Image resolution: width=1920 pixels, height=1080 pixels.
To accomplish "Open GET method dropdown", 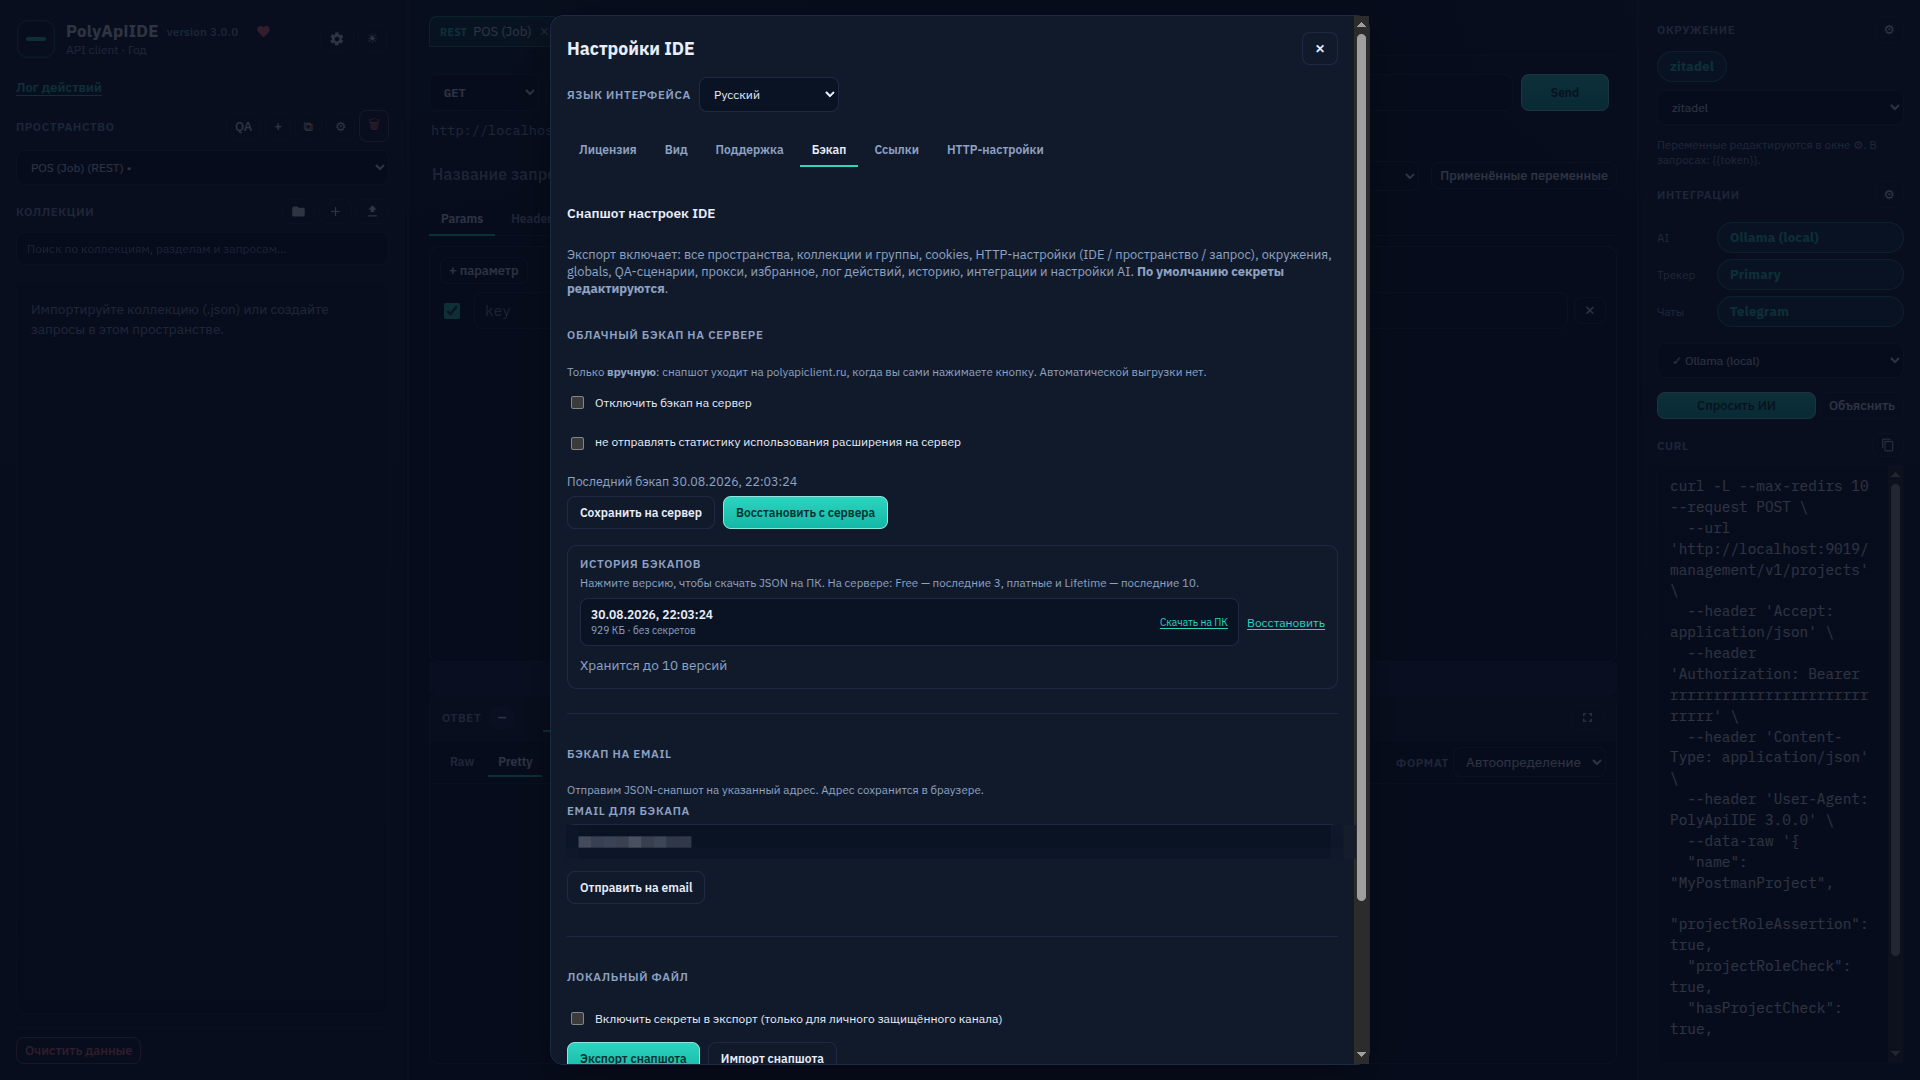I will pos(488,93).
